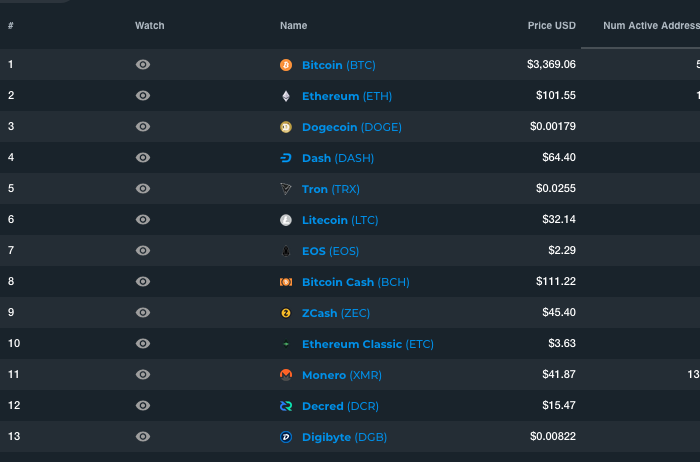Click the Tron triangle logo
The image size is (700, 462).
coord(286,189)
